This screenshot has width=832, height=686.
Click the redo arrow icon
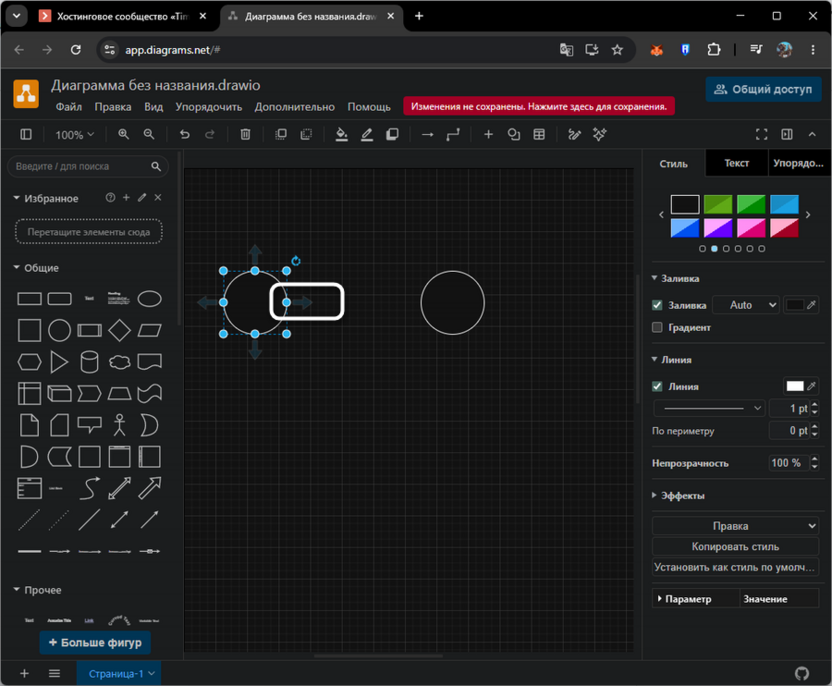(x=210, y=134)
